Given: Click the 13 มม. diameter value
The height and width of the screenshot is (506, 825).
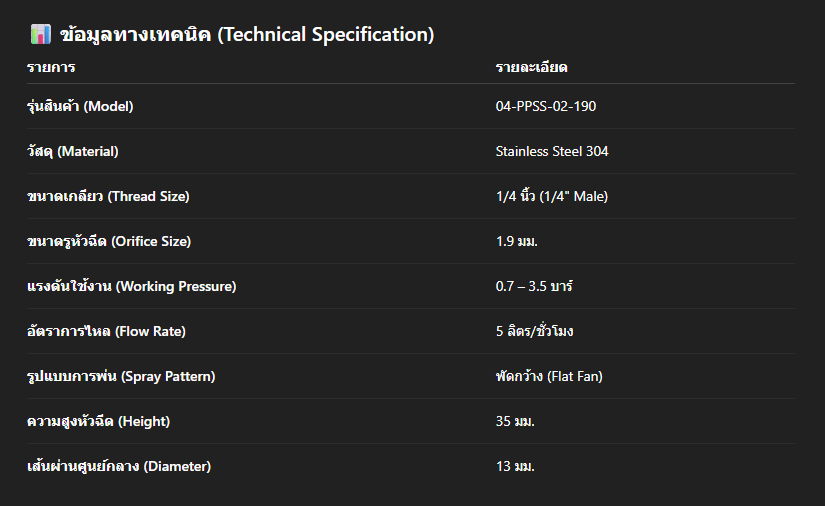Looking at the screenshot, I should pos(515,466).
